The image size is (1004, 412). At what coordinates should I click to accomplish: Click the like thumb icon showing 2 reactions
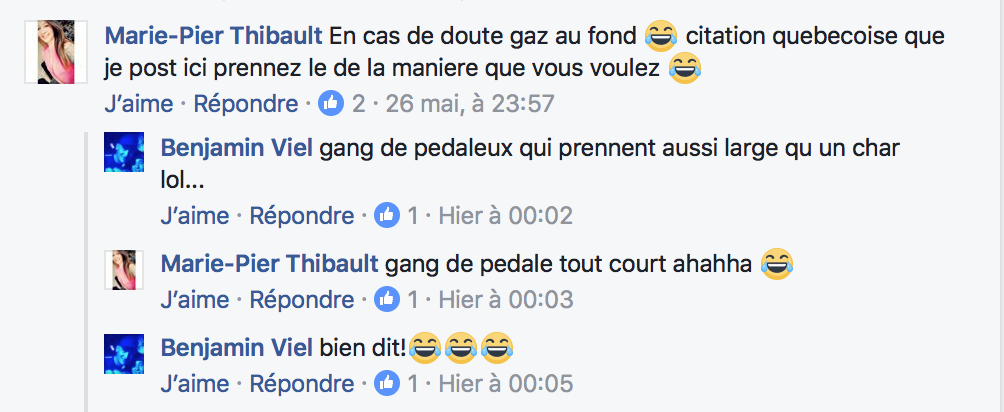(x=331, y=103)
